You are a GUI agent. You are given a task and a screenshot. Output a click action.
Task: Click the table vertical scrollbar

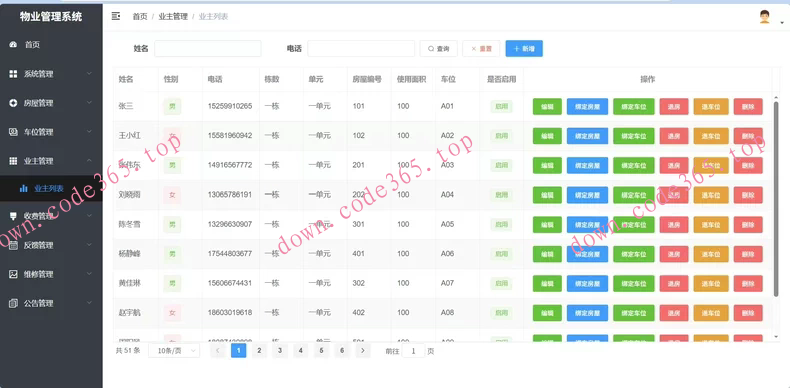tap(776, 199)
